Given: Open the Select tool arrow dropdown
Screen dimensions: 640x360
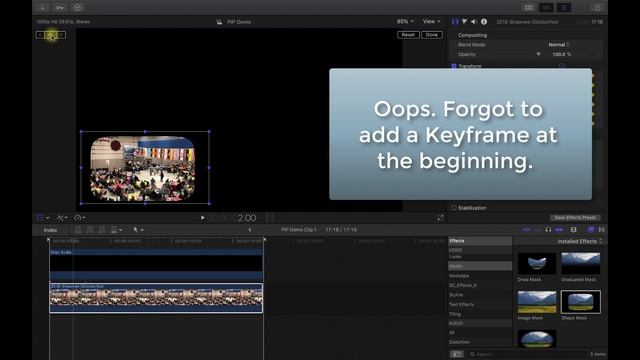Looking at the screenshot, I should coord(138,230).
